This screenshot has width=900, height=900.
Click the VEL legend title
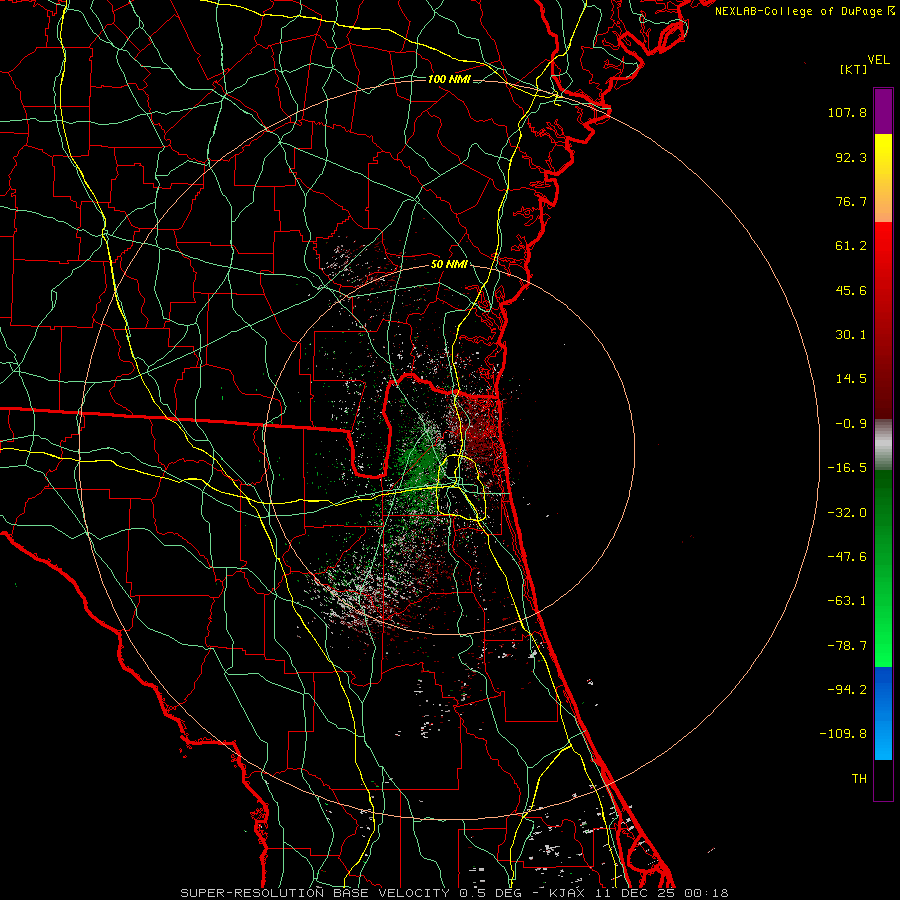(x=878, y=60)
